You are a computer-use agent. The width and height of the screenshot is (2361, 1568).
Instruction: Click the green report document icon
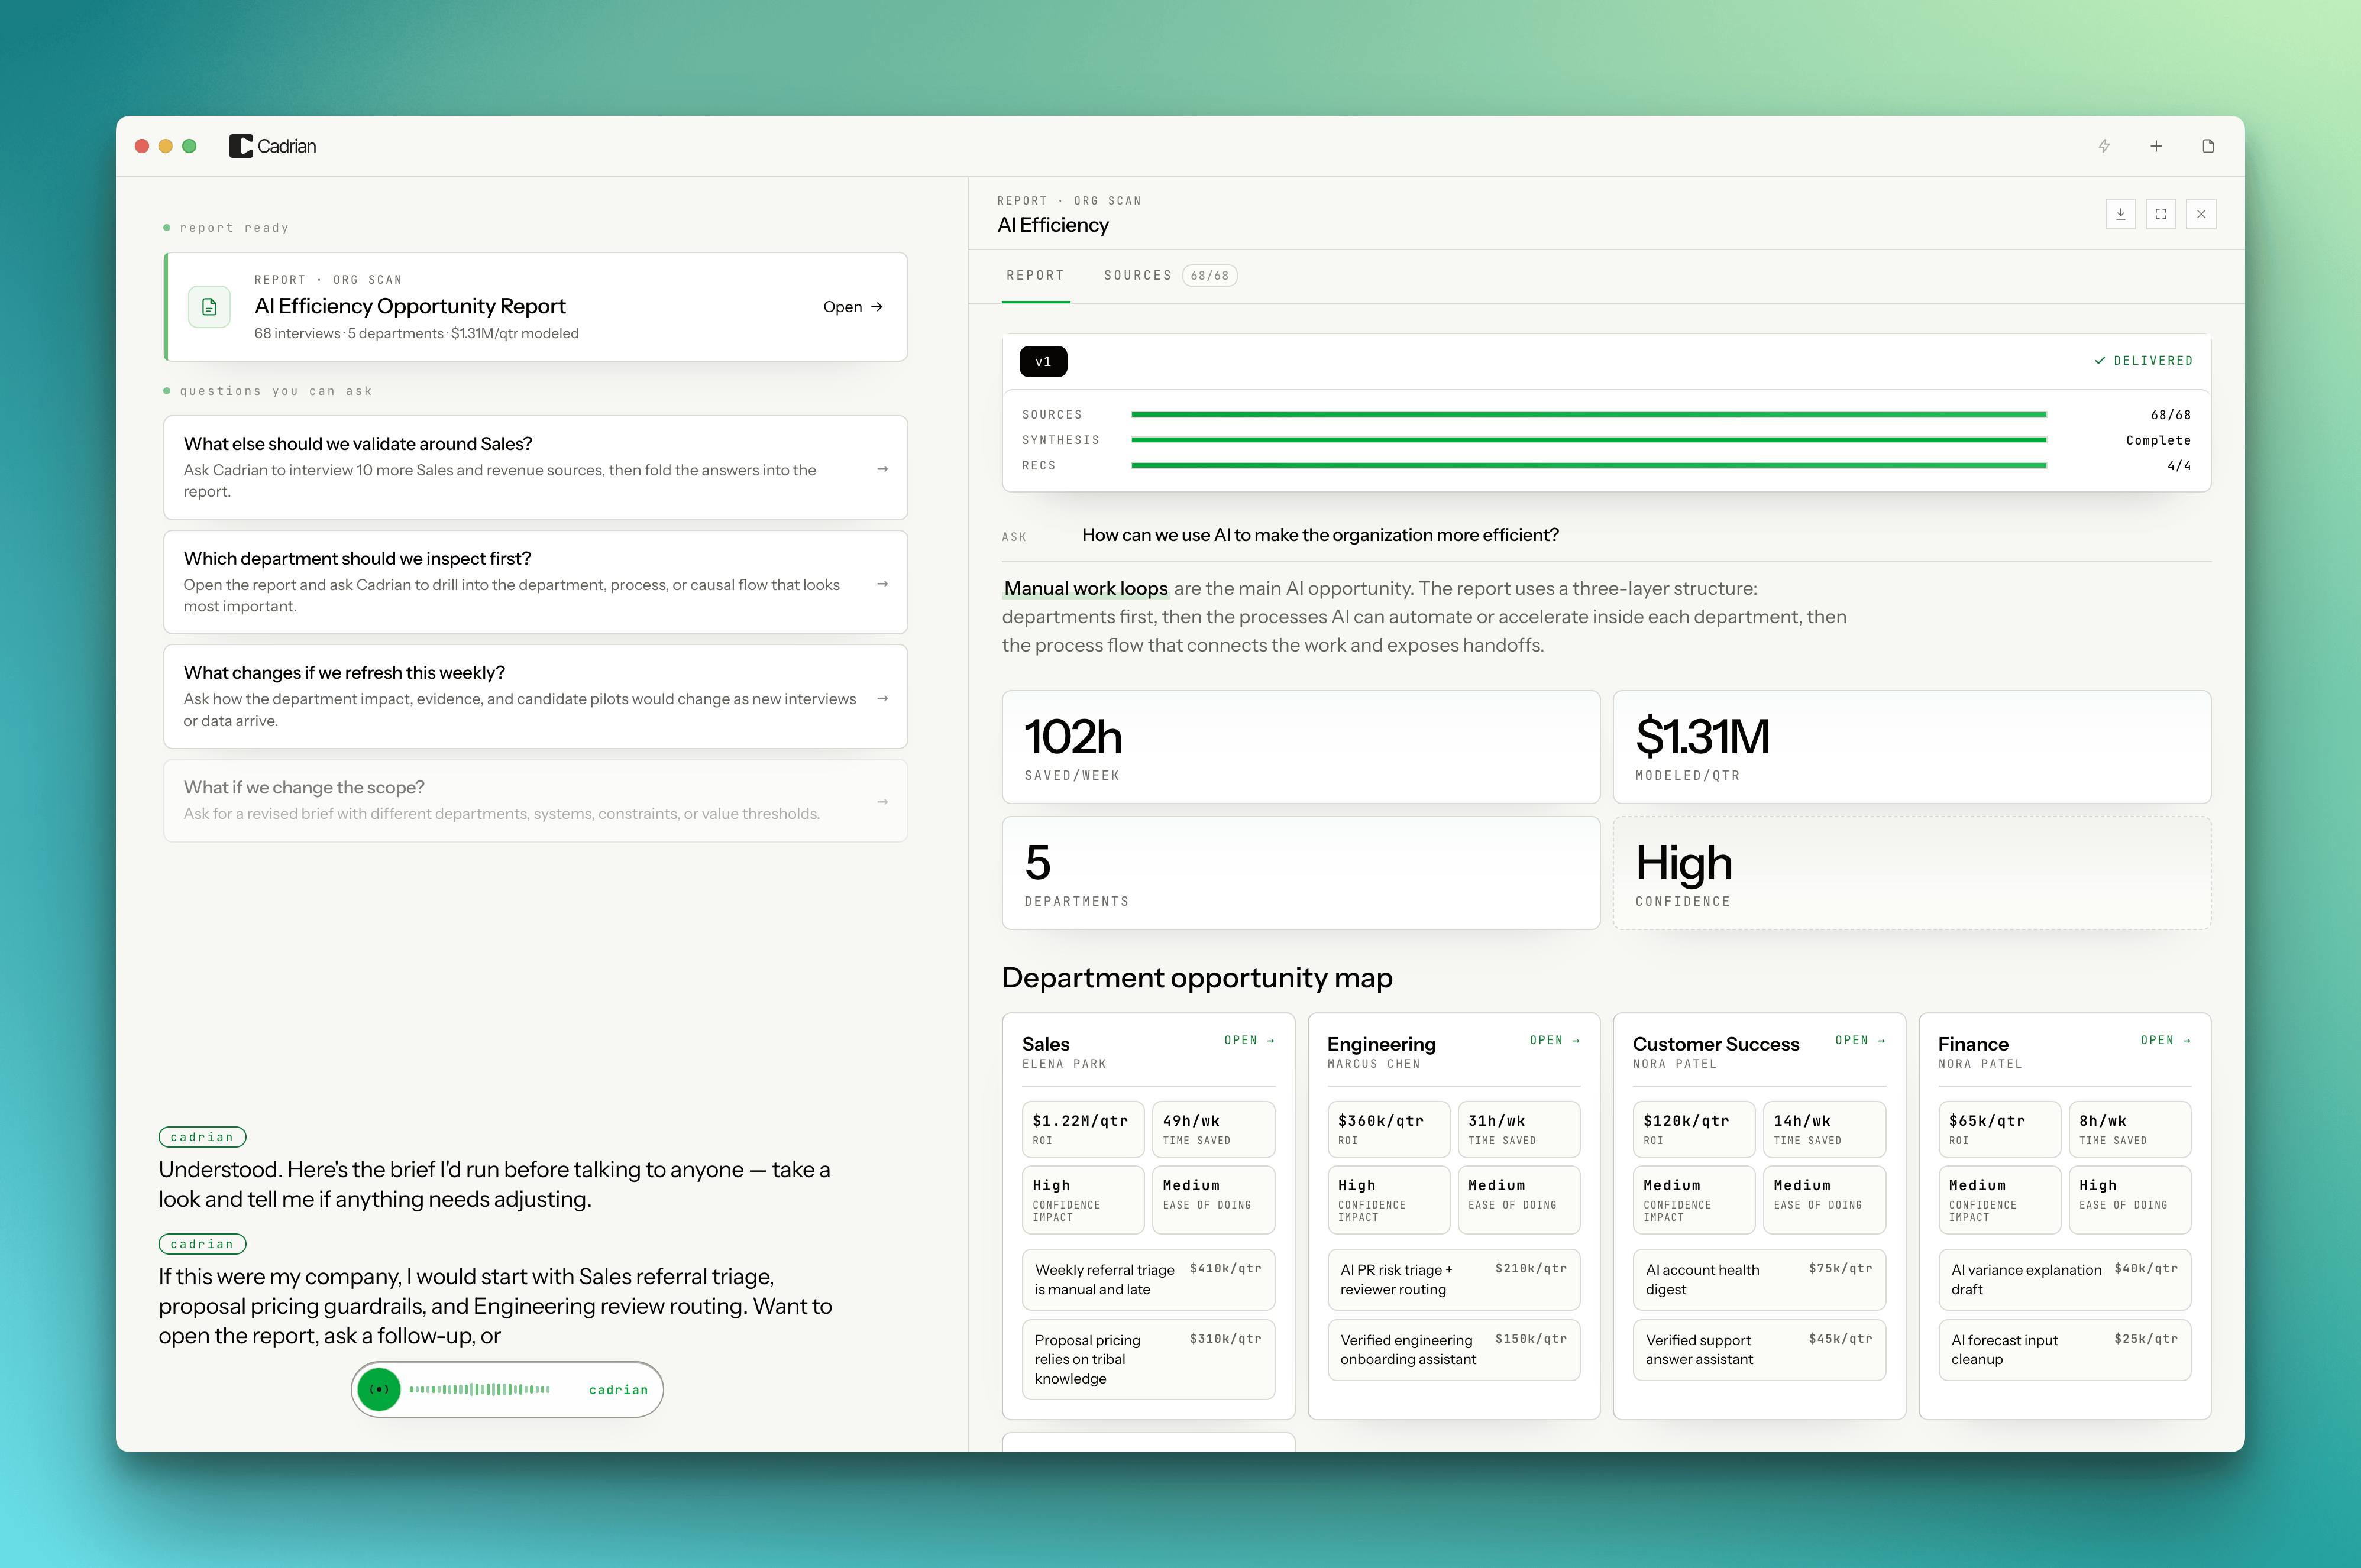[209, 307]
